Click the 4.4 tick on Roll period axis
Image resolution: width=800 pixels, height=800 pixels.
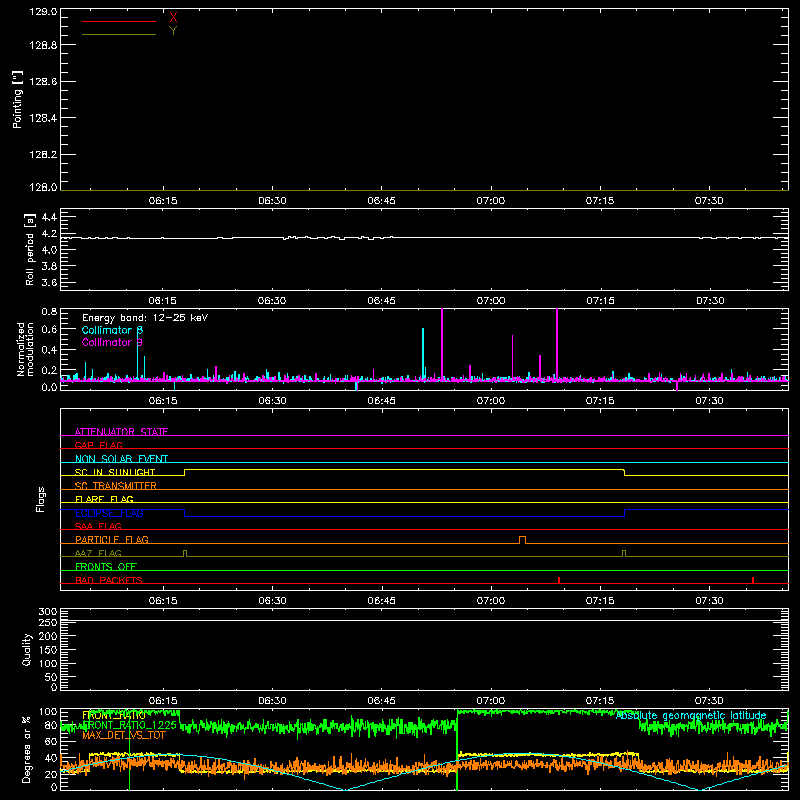click(x=49, y=217)
